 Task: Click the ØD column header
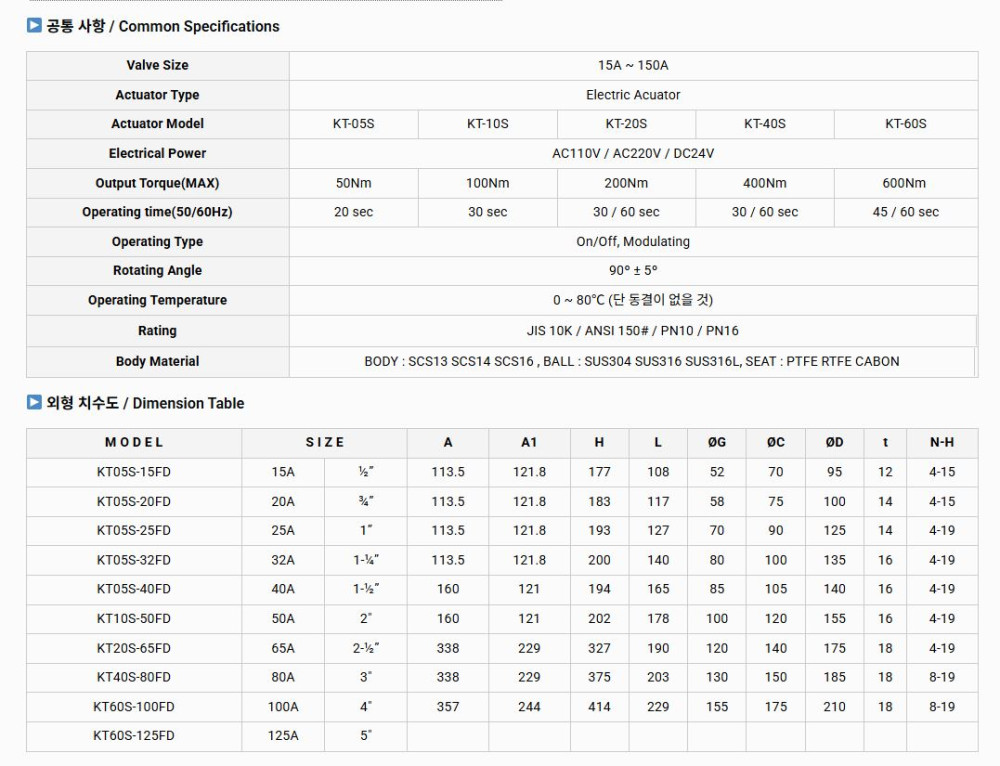(834, 442)
